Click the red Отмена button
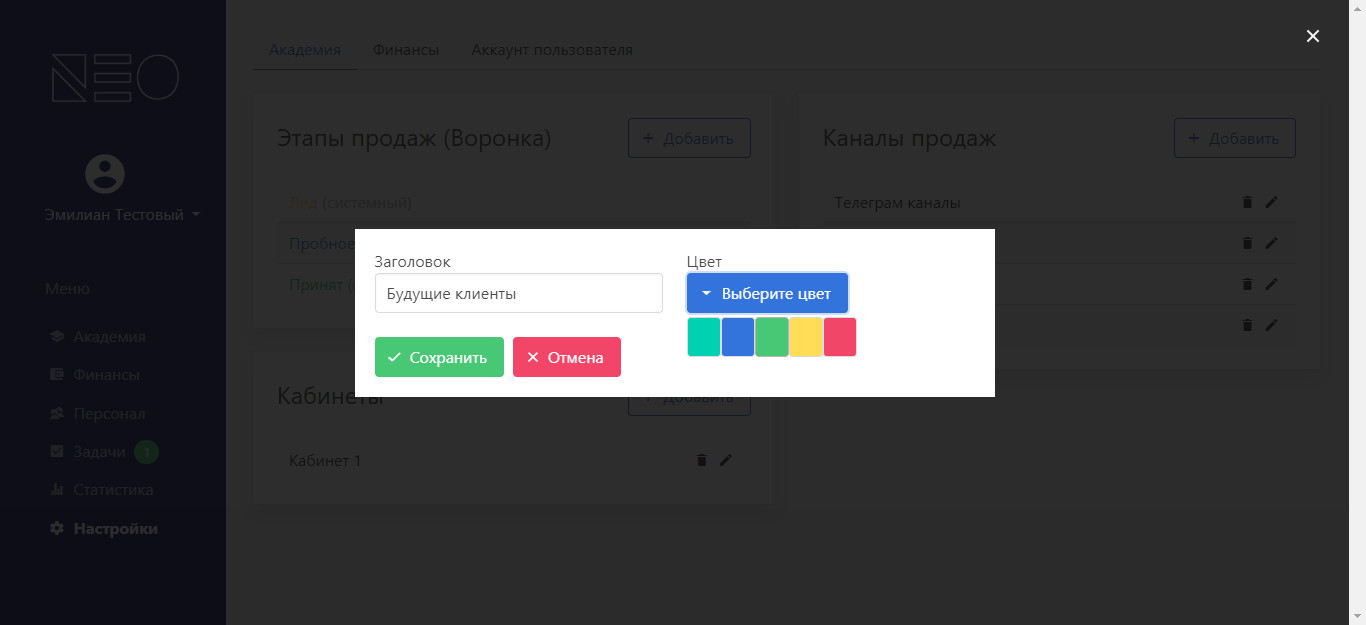This screenshot has width=1366, height=625. point(567,357)
